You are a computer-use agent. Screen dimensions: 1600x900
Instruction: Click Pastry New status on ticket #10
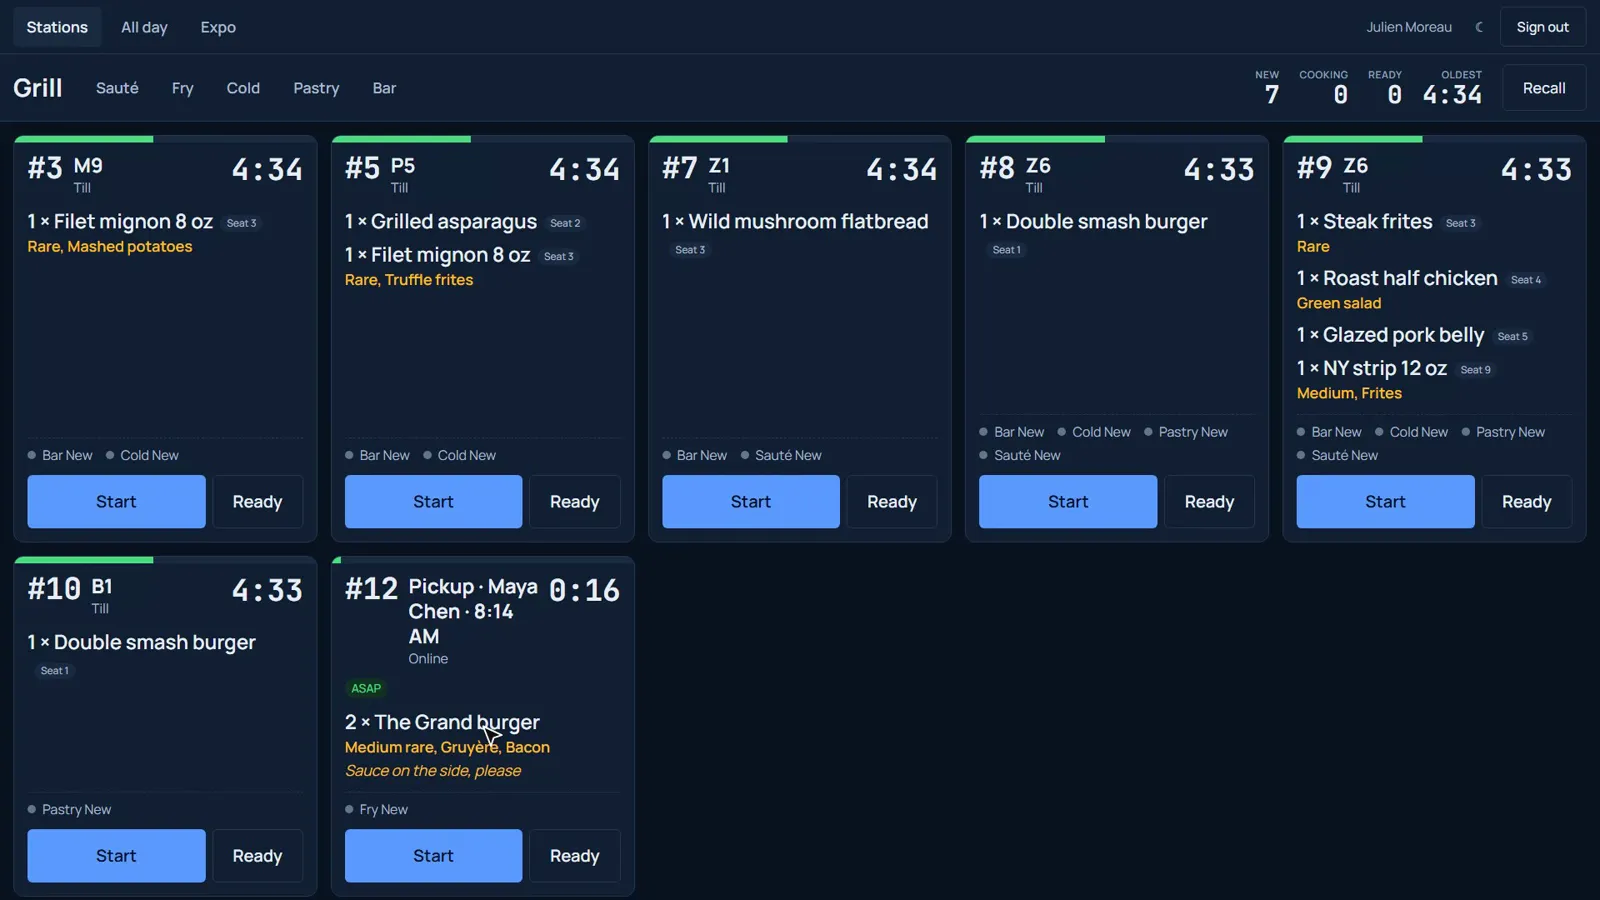70,809
